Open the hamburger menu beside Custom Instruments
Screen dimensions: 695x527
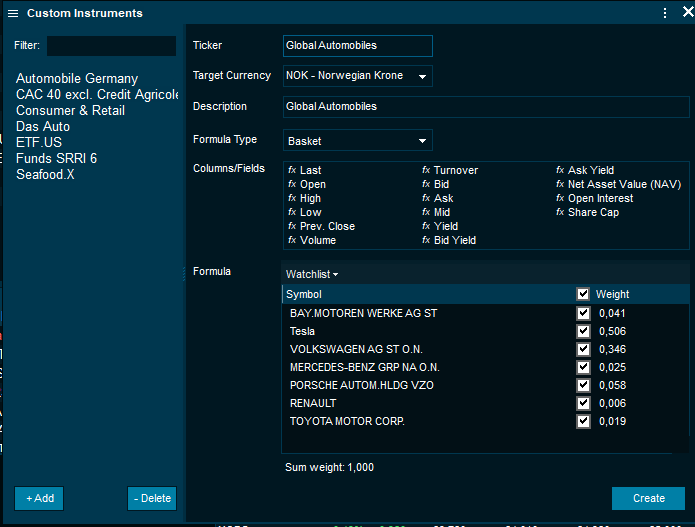click(13, 13)
